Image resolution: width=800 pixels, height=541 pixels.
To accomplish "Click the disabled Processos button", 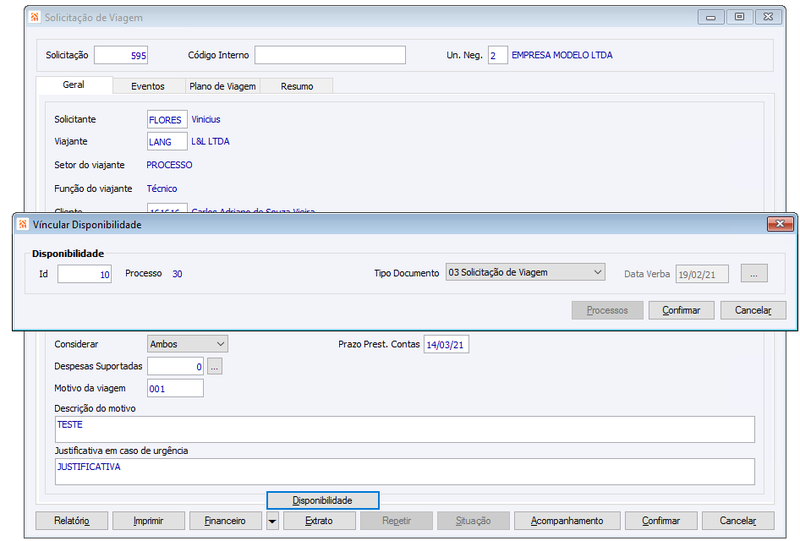I will (x=607, y=310).
